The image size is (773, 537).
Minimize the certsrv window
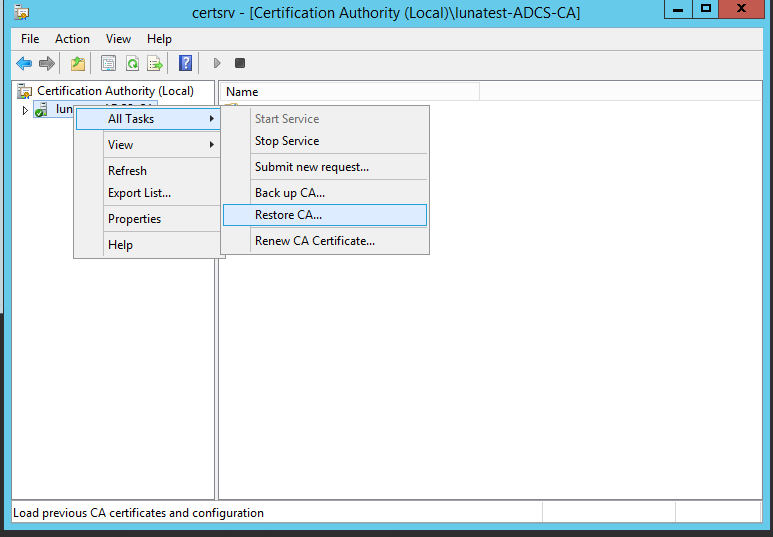[678, 9]
